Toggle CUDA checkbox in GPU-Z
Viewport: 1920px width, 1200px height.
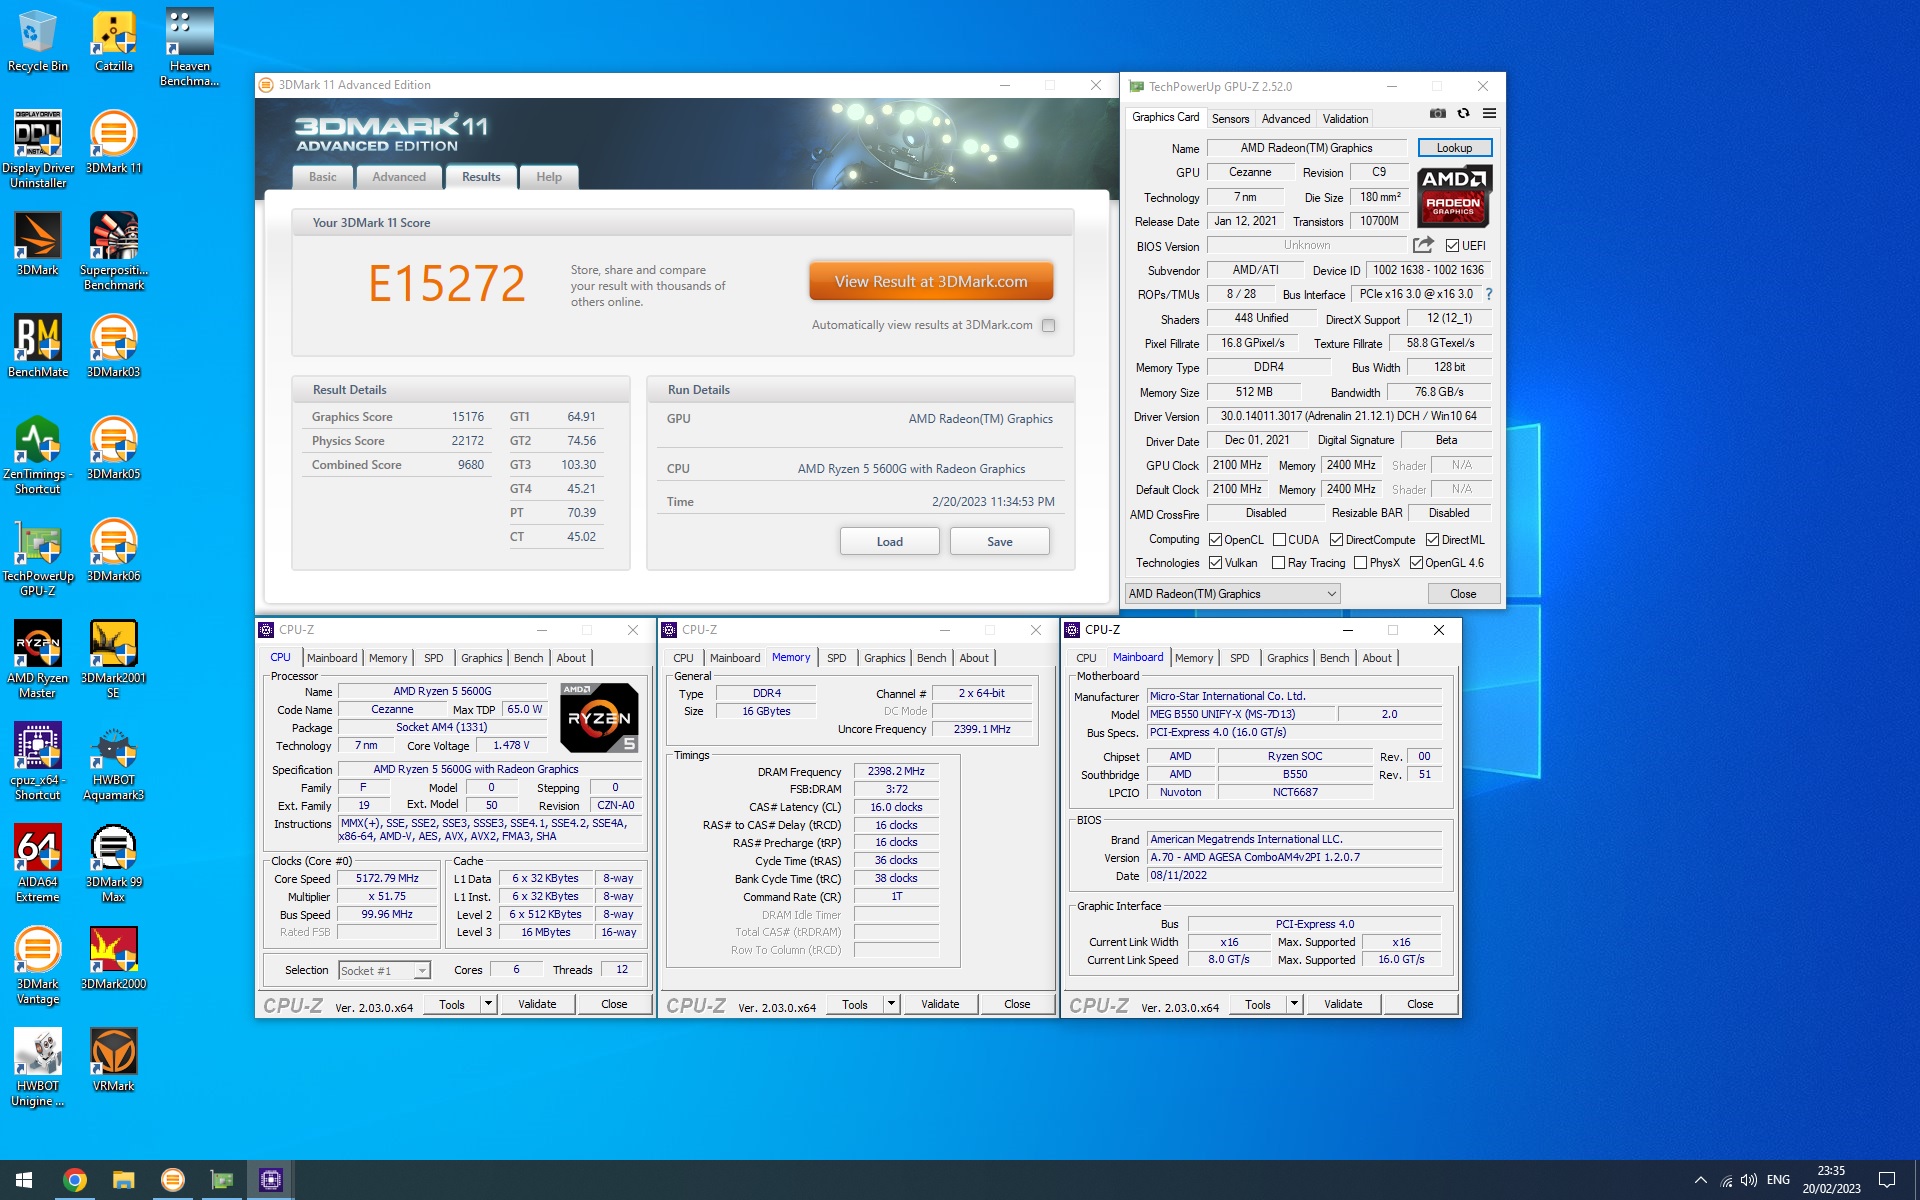coord(1279,540)
